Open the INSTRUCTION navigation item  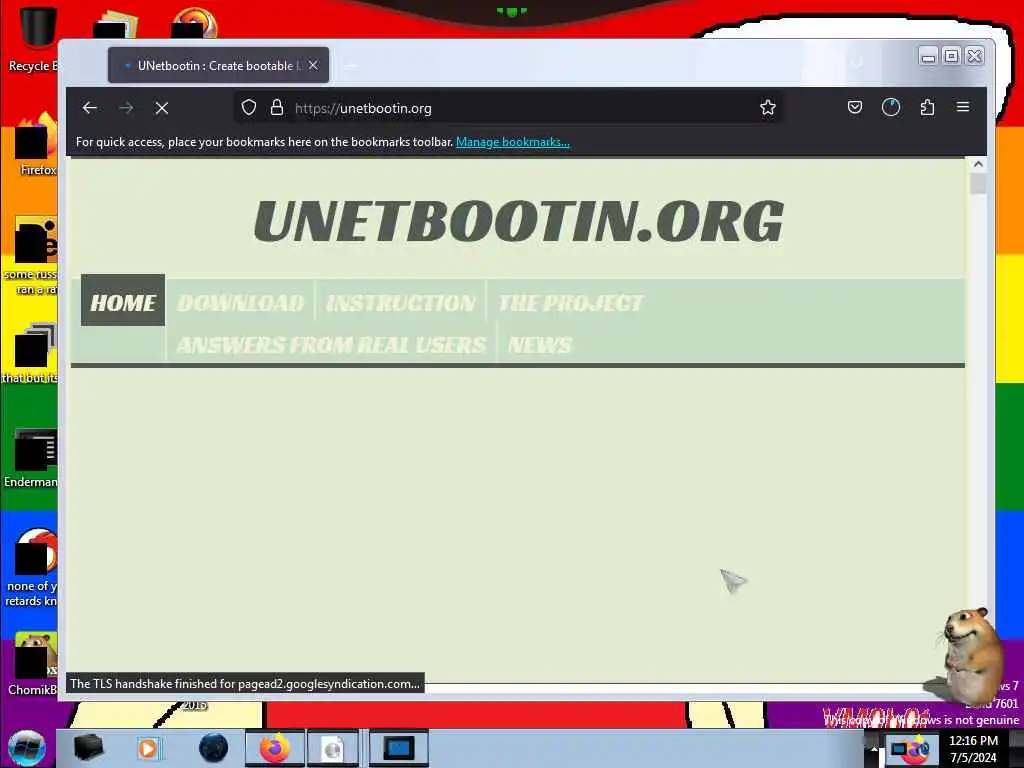[400, 302]
